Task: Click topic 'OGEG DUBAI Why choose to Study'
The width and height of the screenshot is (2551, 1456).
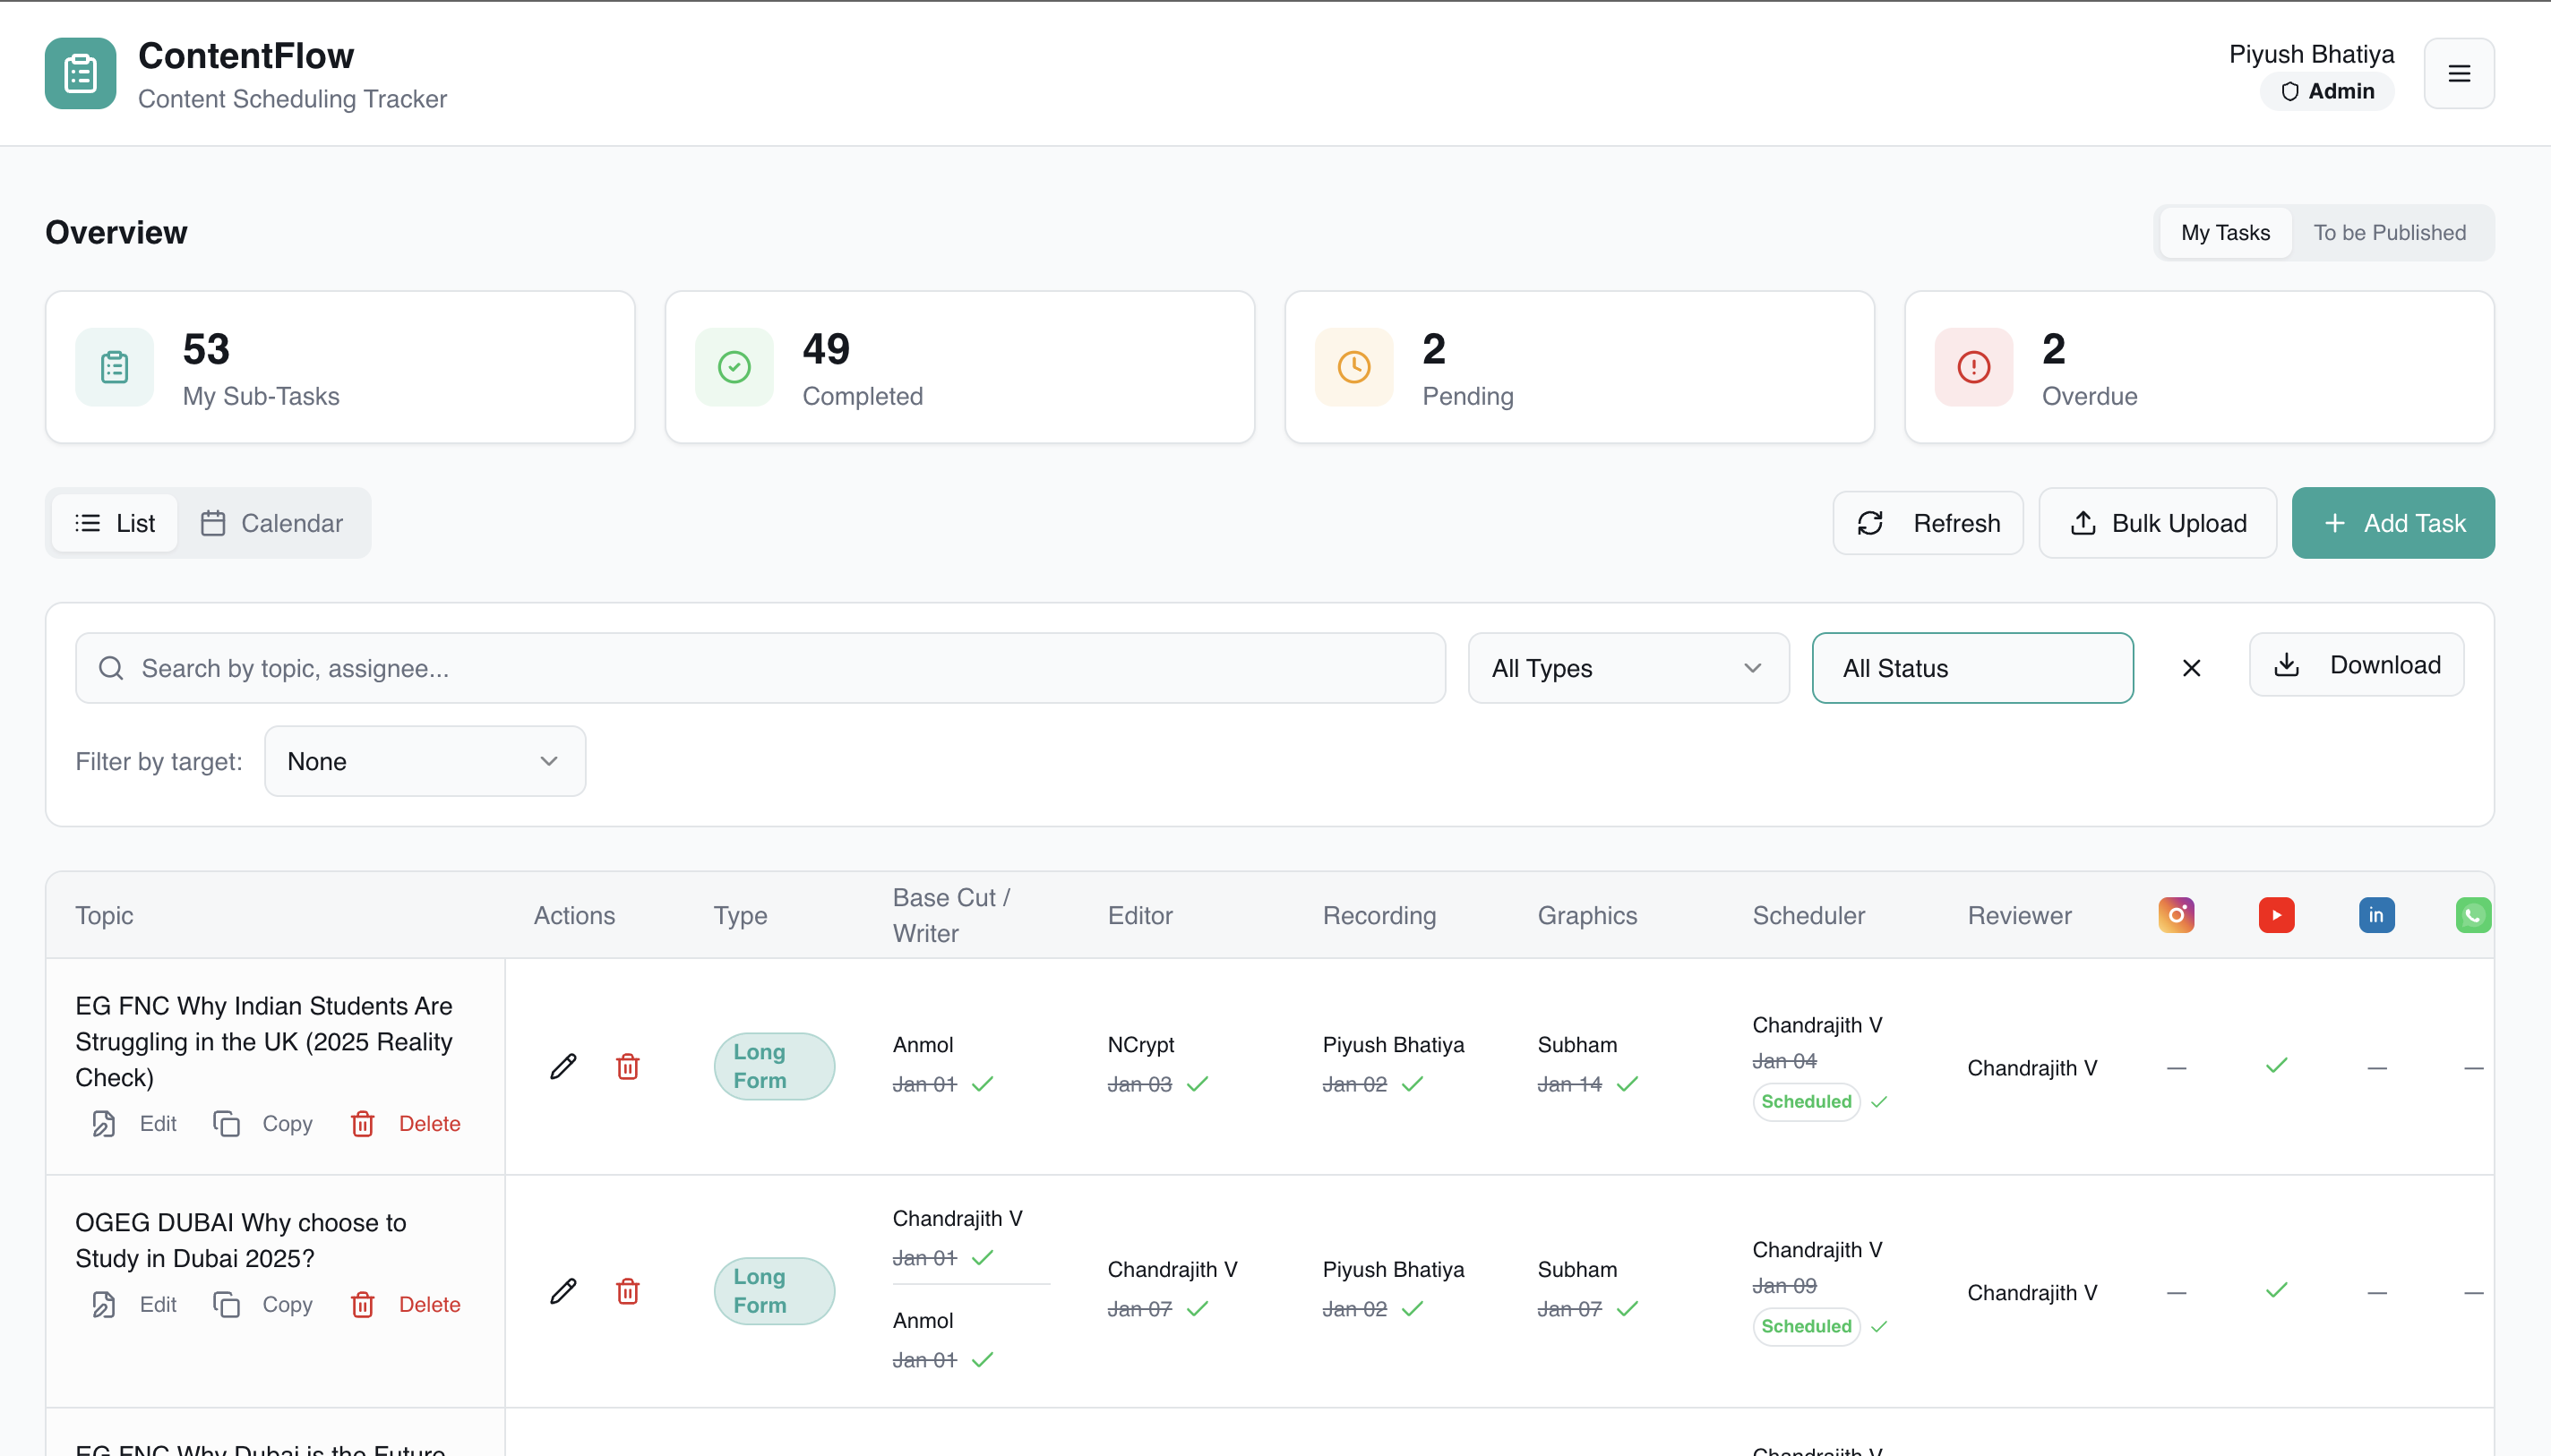Action: (240, 1240)
